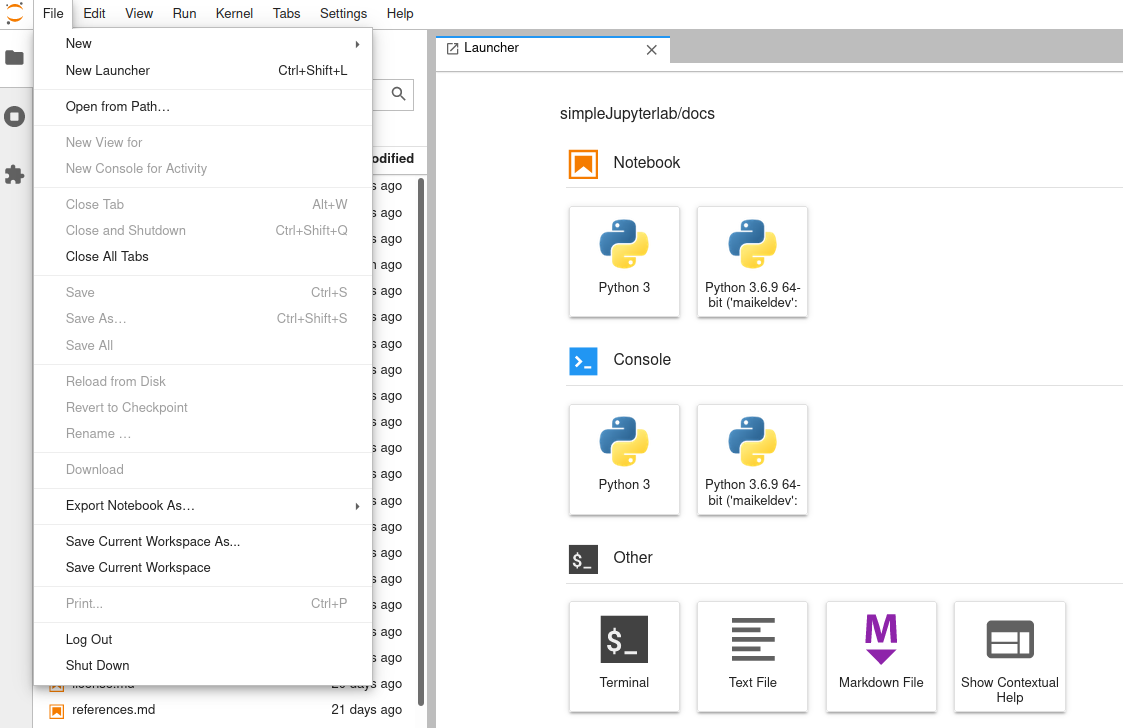The width and height of the screenshot is (1123, 728).
Task: Click the simpleJupyterlab/docs path heading
Action: (637, 114)
